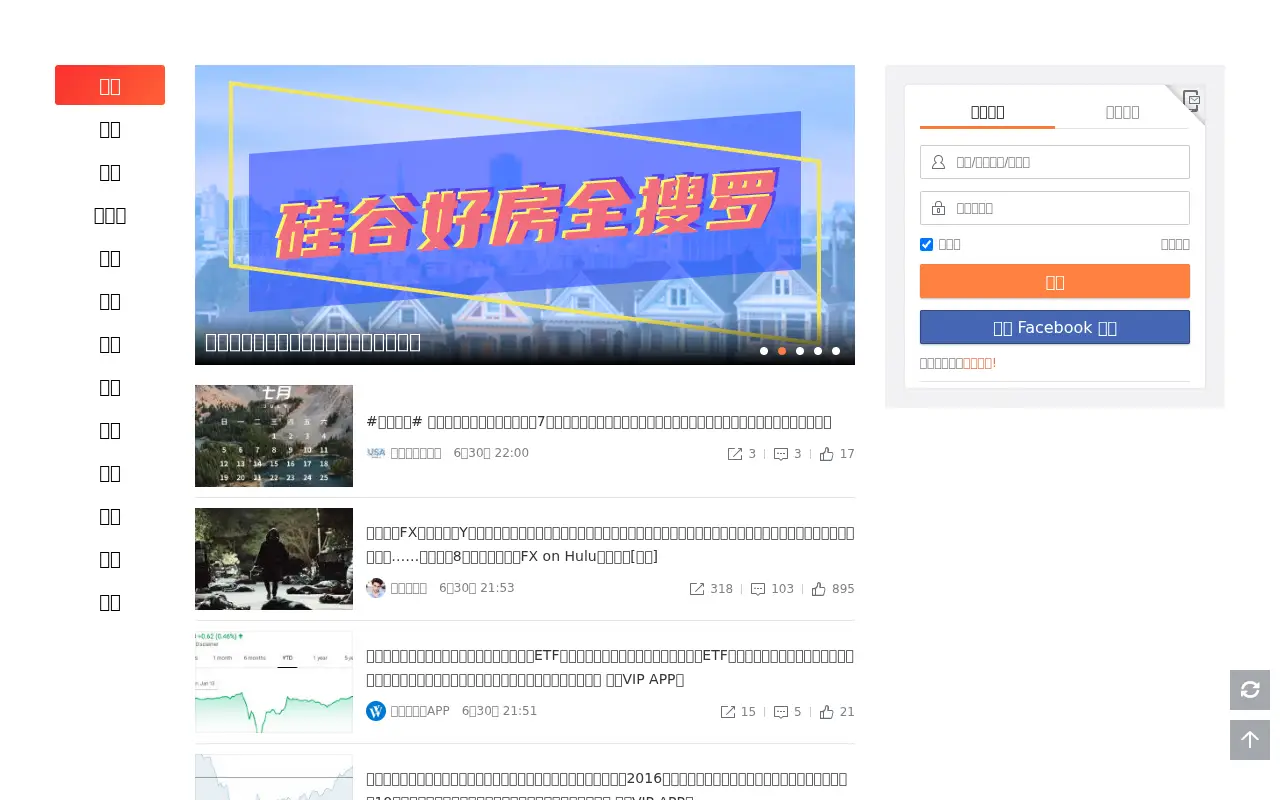Screen dimensions: 1280x800
Task: Open the post headline mentioning FX on Hulu
Action: [x=610, y=545]
